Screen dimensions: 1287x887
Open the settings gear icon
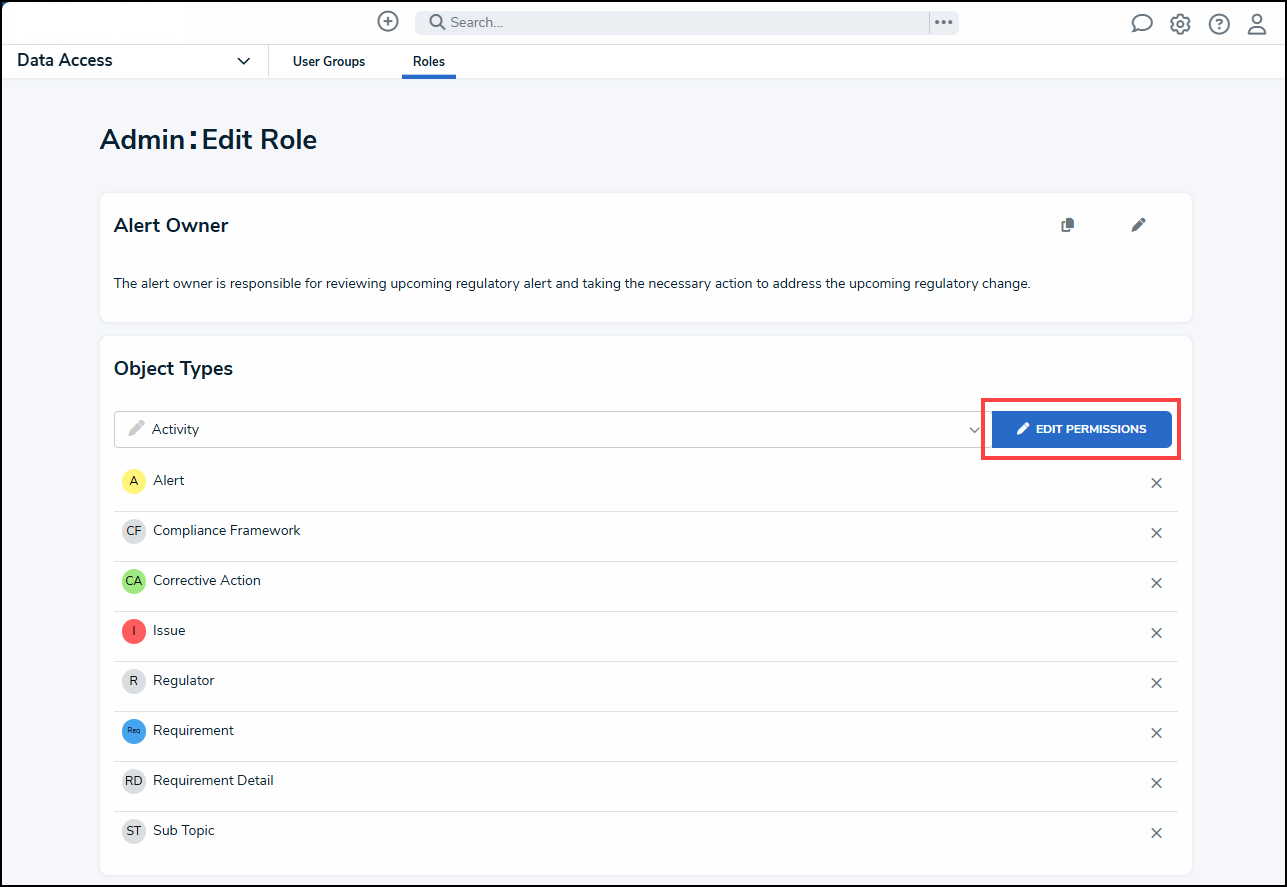pyautogui.click(x=1181, y=24)
